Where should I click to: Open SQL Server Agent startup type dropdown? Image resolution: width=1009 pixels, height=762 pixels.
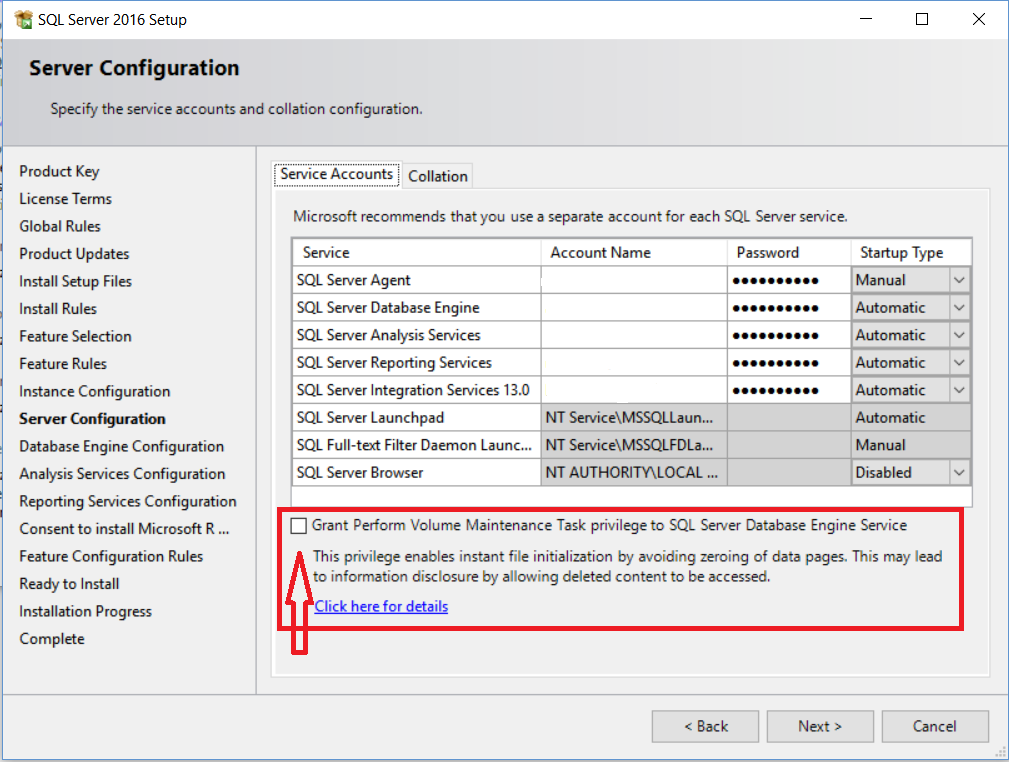[x=959, y=280]
